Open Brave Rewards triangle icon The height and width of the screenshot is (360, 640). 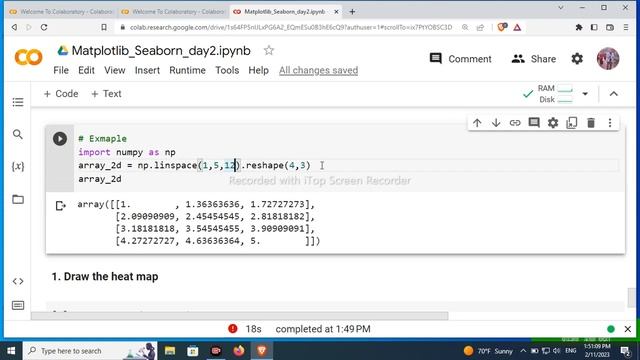point(517,27)
